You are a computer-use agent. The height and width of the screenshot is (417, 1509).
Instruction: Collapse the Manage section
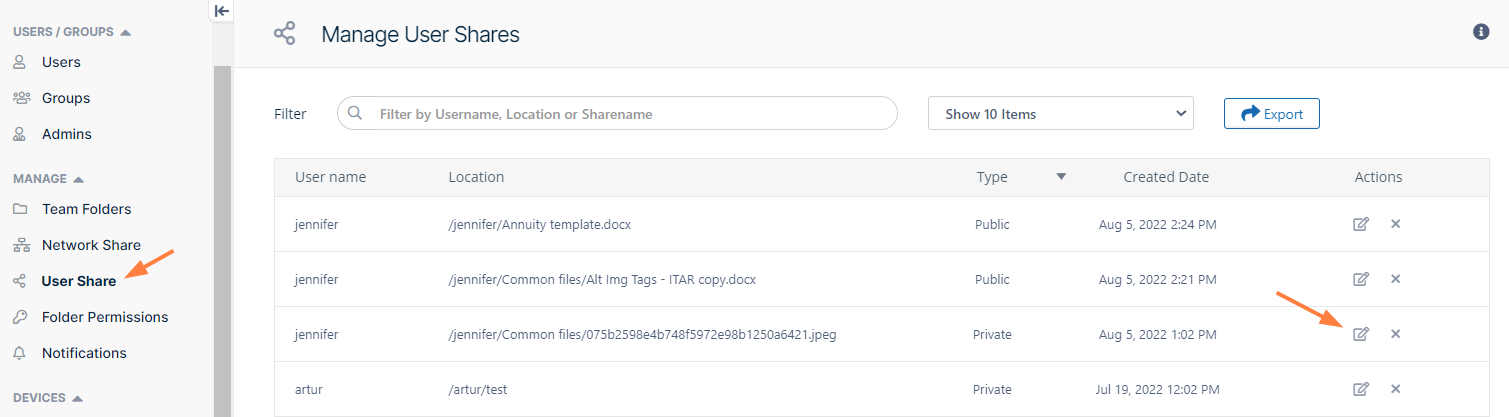(79, 179)
